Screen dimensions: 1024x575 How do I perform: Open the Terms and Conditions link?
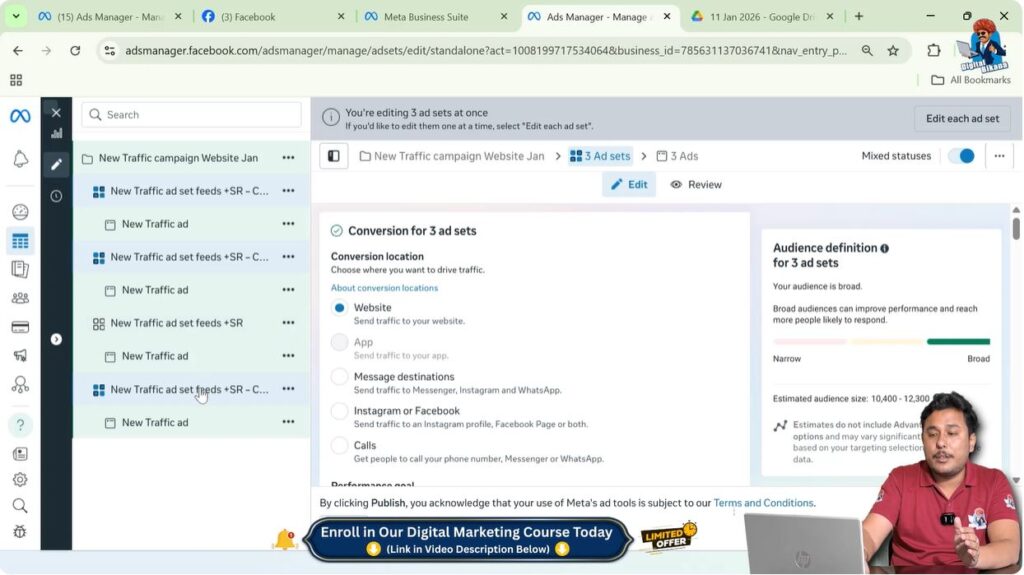coord(763,503)
